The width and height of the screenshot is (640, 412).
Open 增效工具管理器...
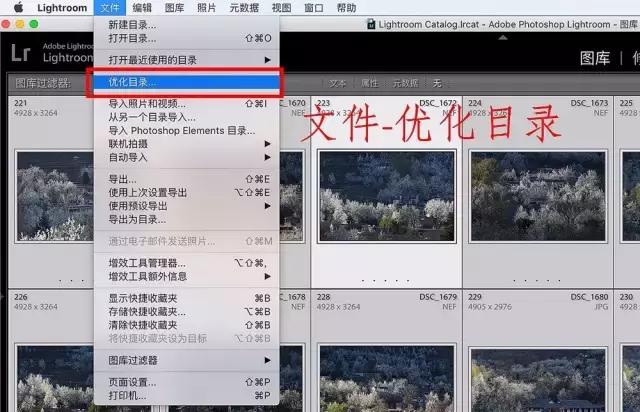[187, 263]
